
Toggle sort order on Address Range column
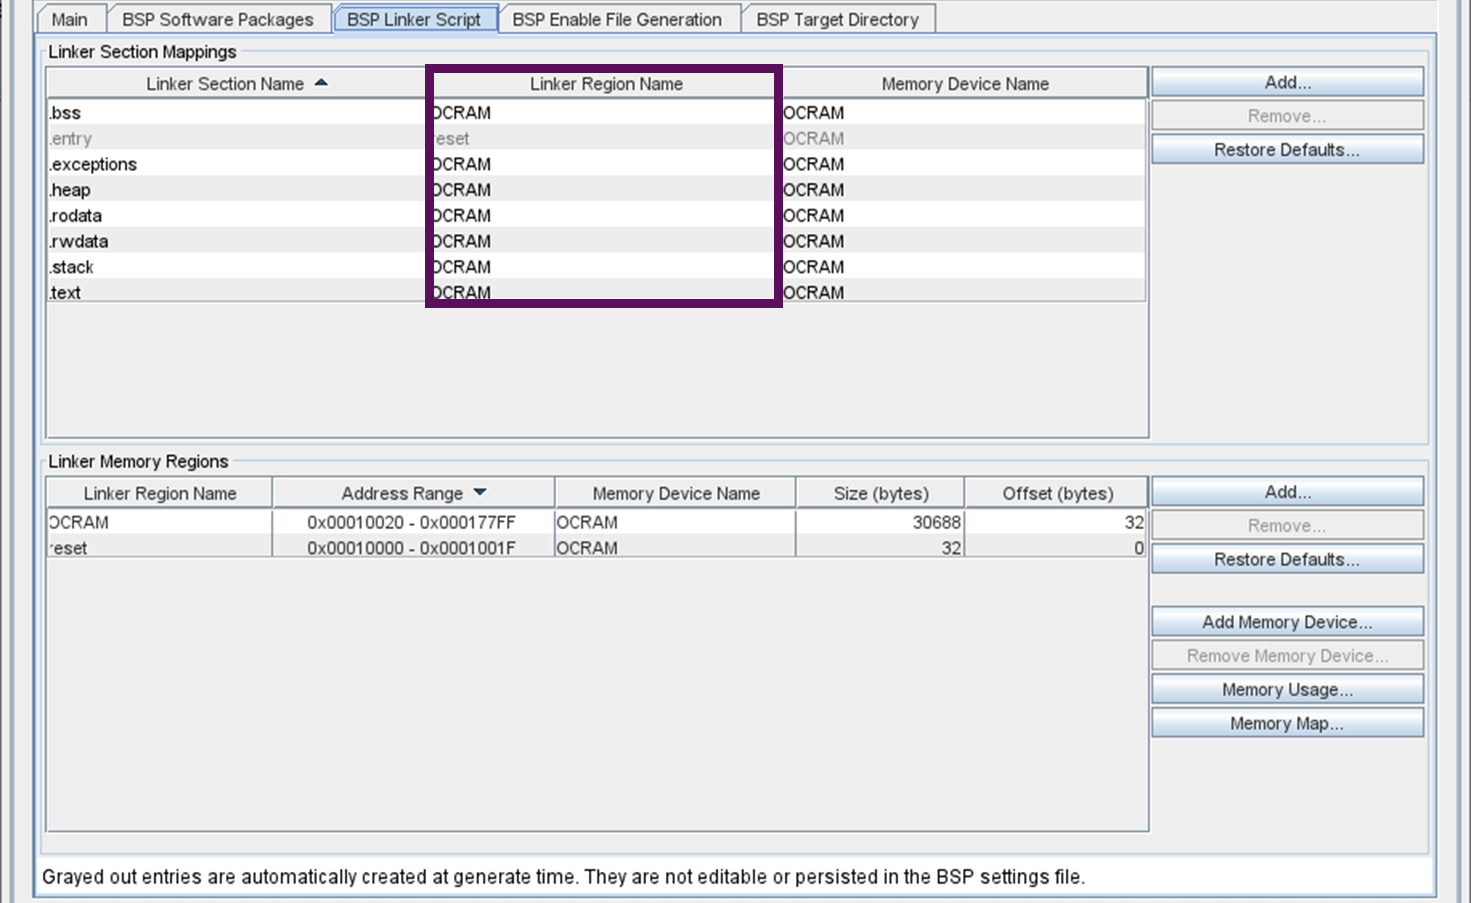(413, 492)
